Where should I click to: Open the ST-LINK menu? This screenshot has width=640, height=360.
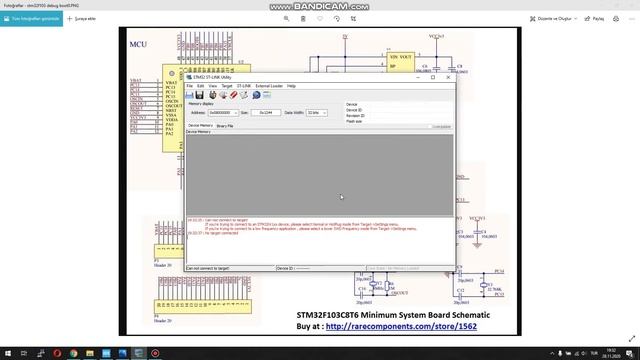pos(244,86)
